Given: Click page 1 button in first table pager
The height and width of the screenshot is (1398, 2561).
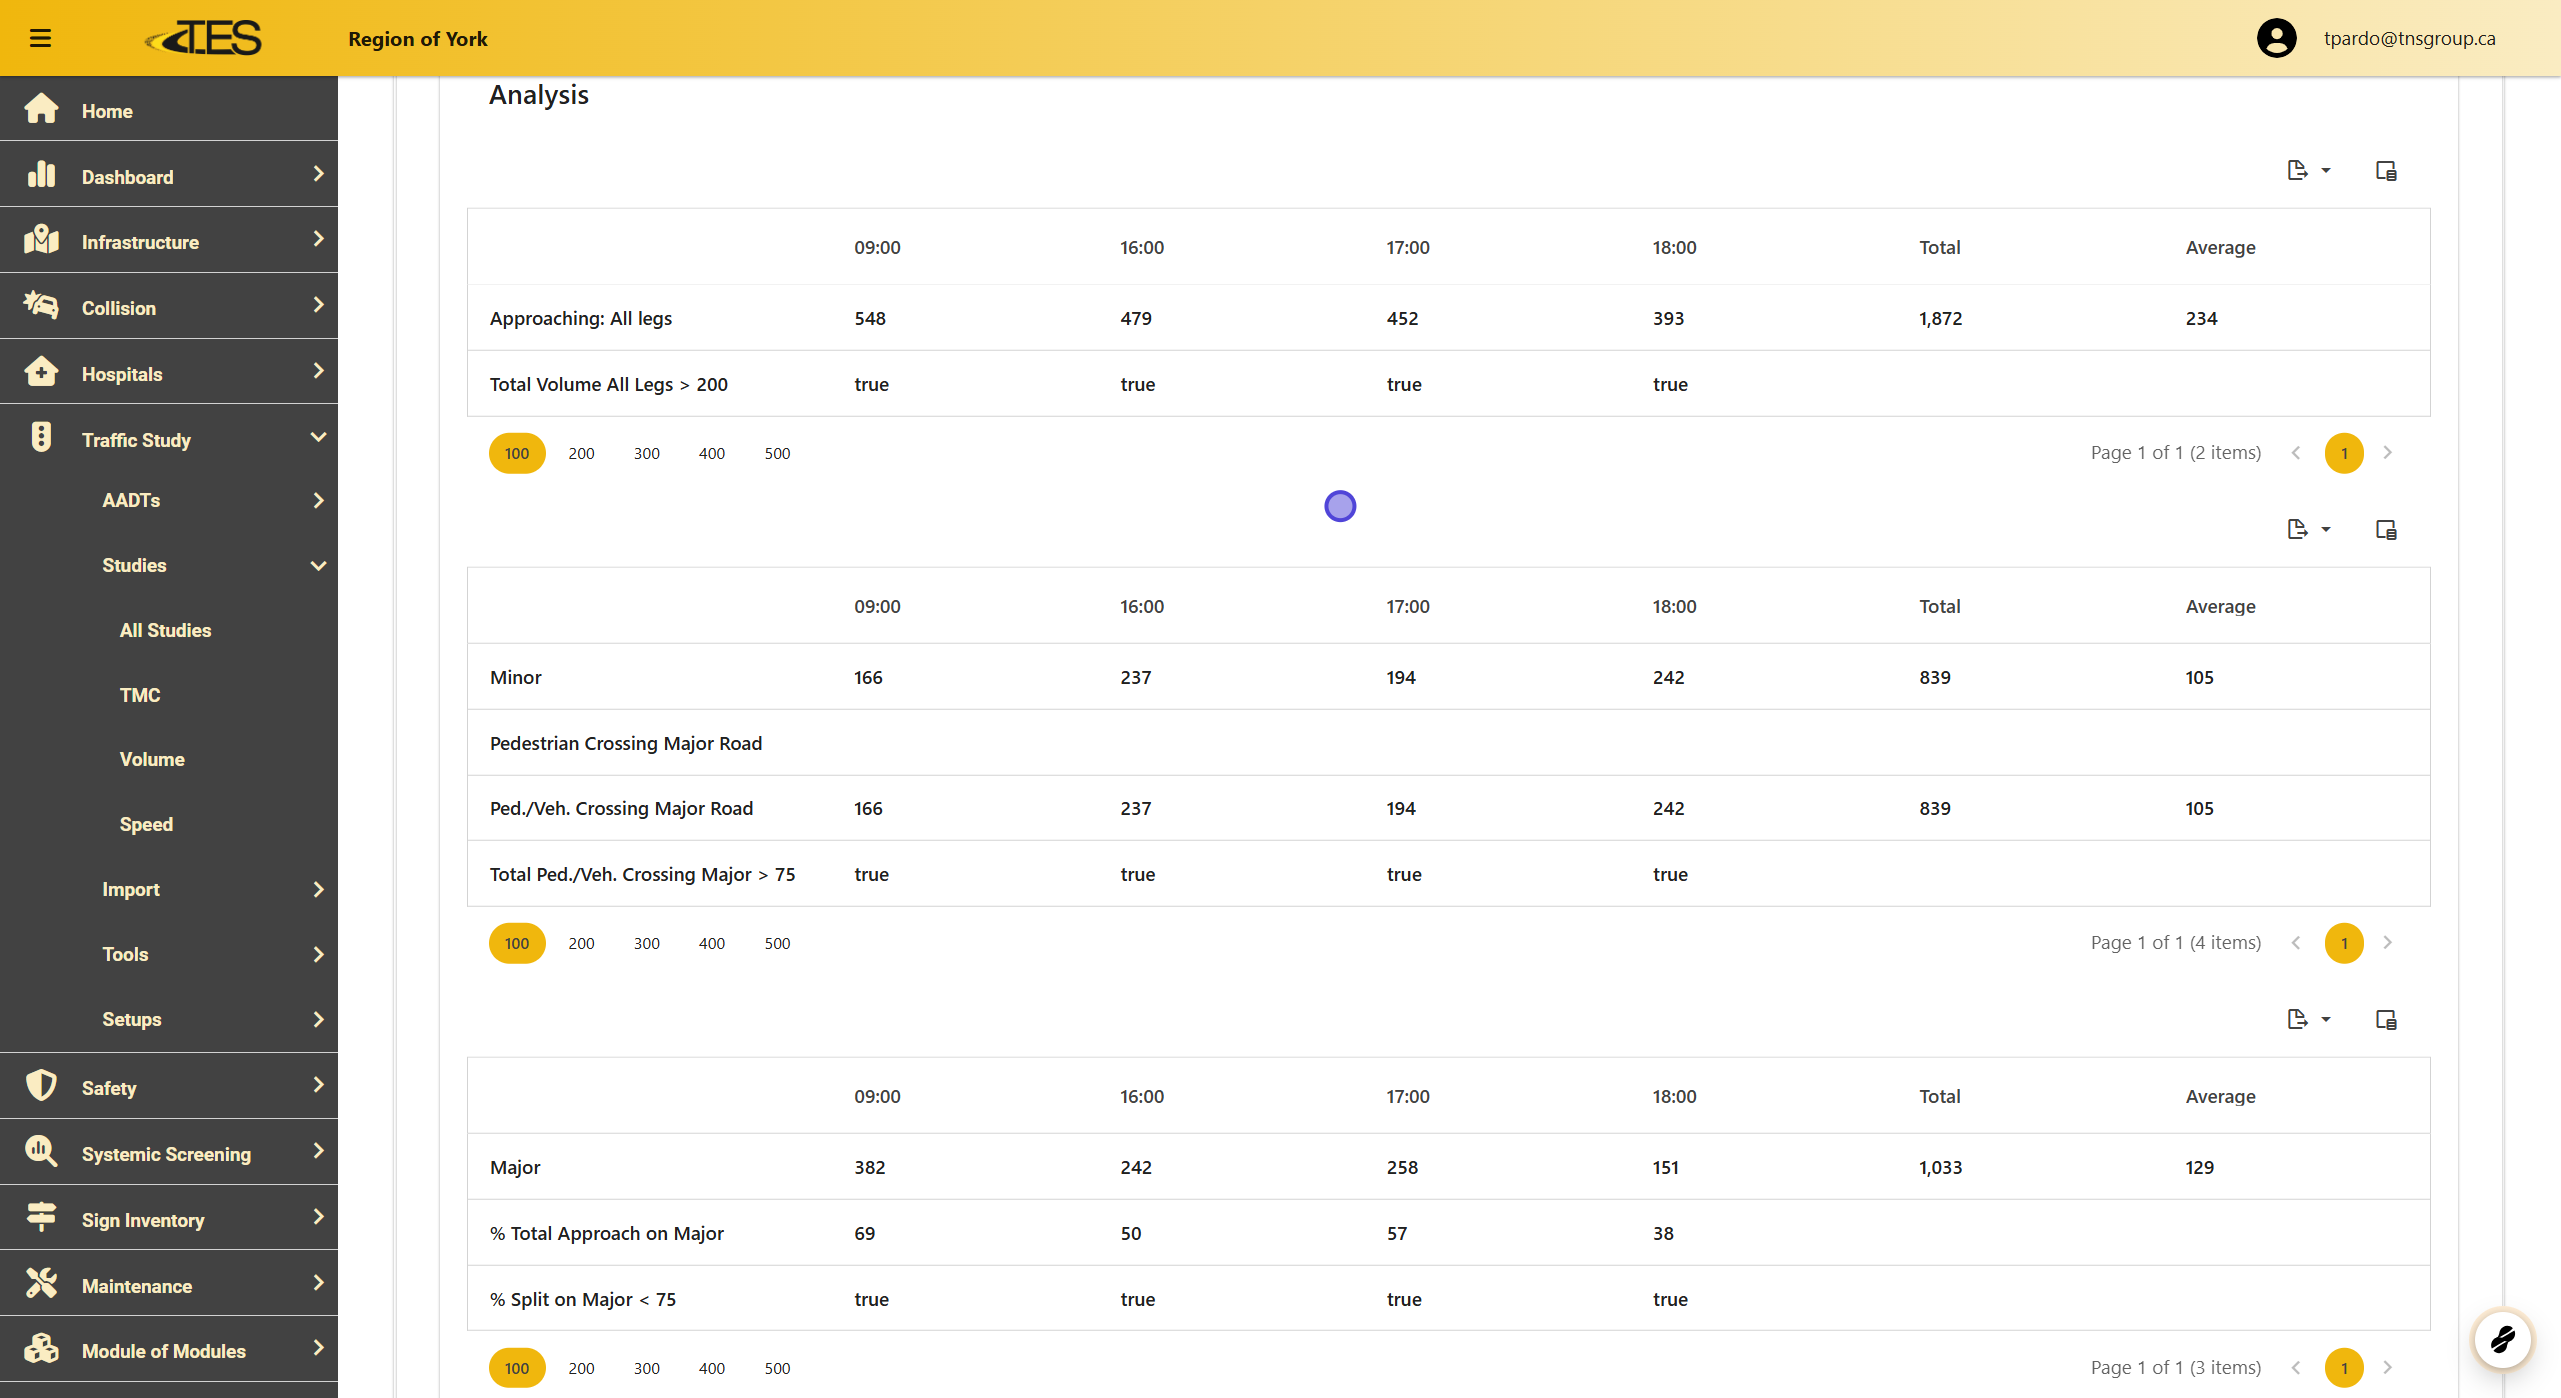Looking at the screenshot, I should pyautogui.click(x=2343, y=453).
